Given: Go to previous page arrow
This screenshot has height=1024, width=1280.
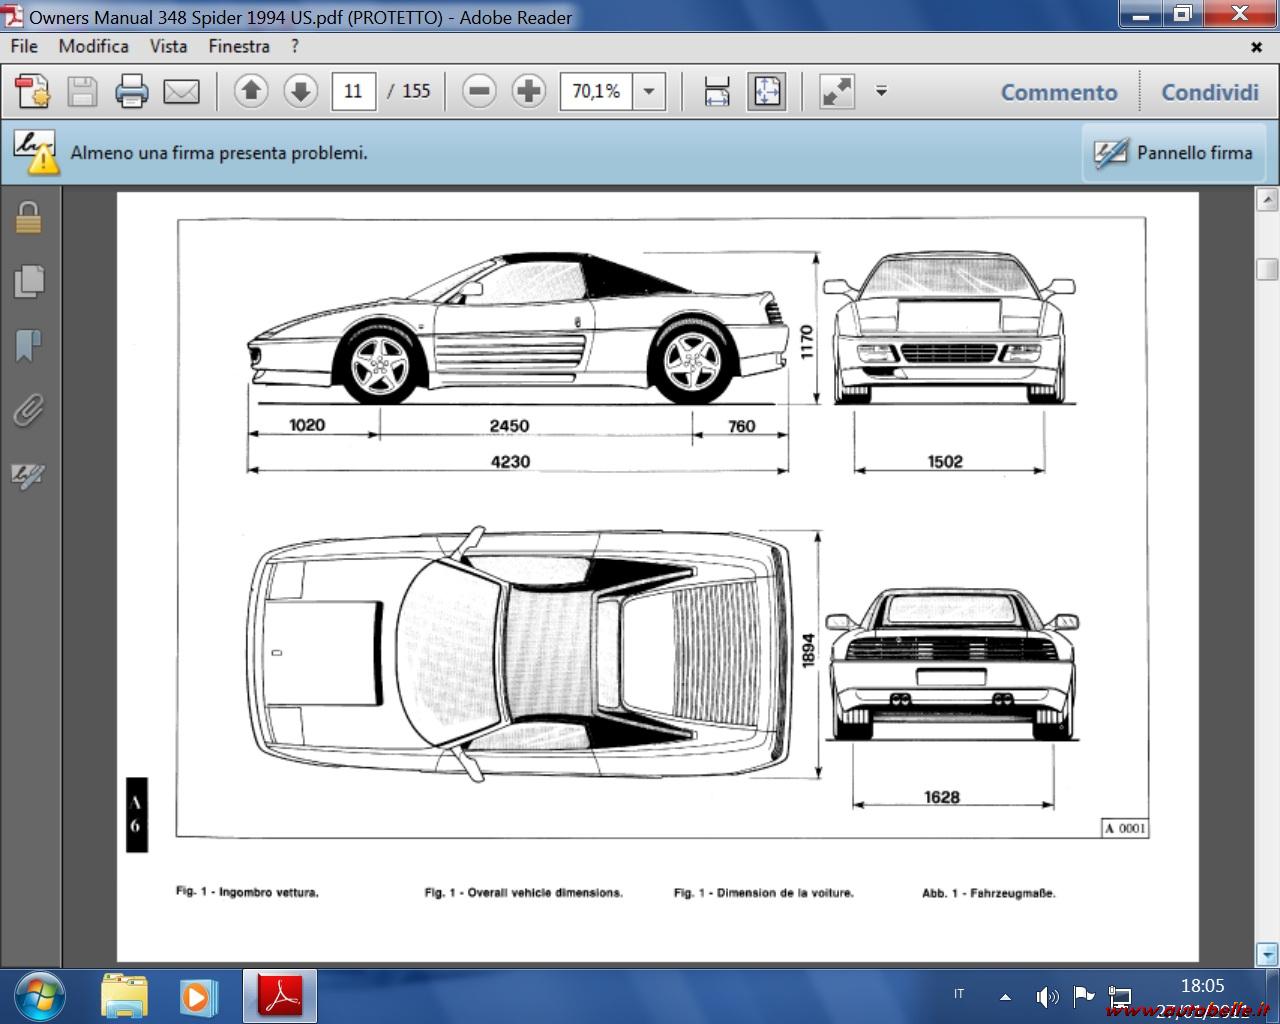Looking at the screenshot, I should 251,92.
